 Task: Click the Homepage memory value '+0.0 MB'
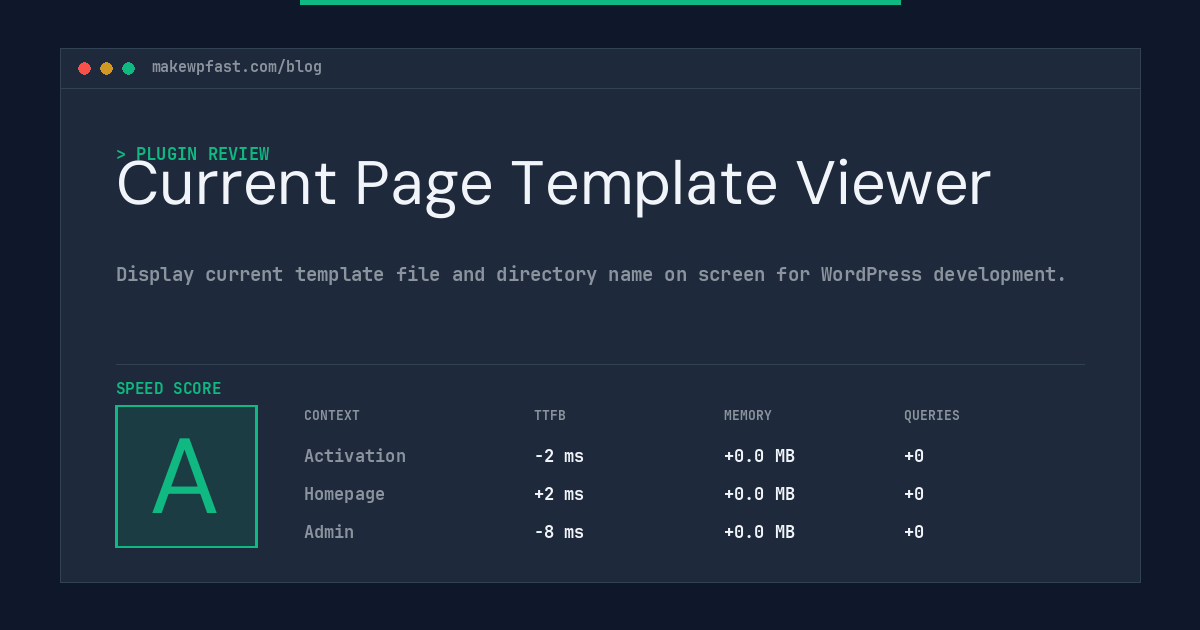coord(759,494)
